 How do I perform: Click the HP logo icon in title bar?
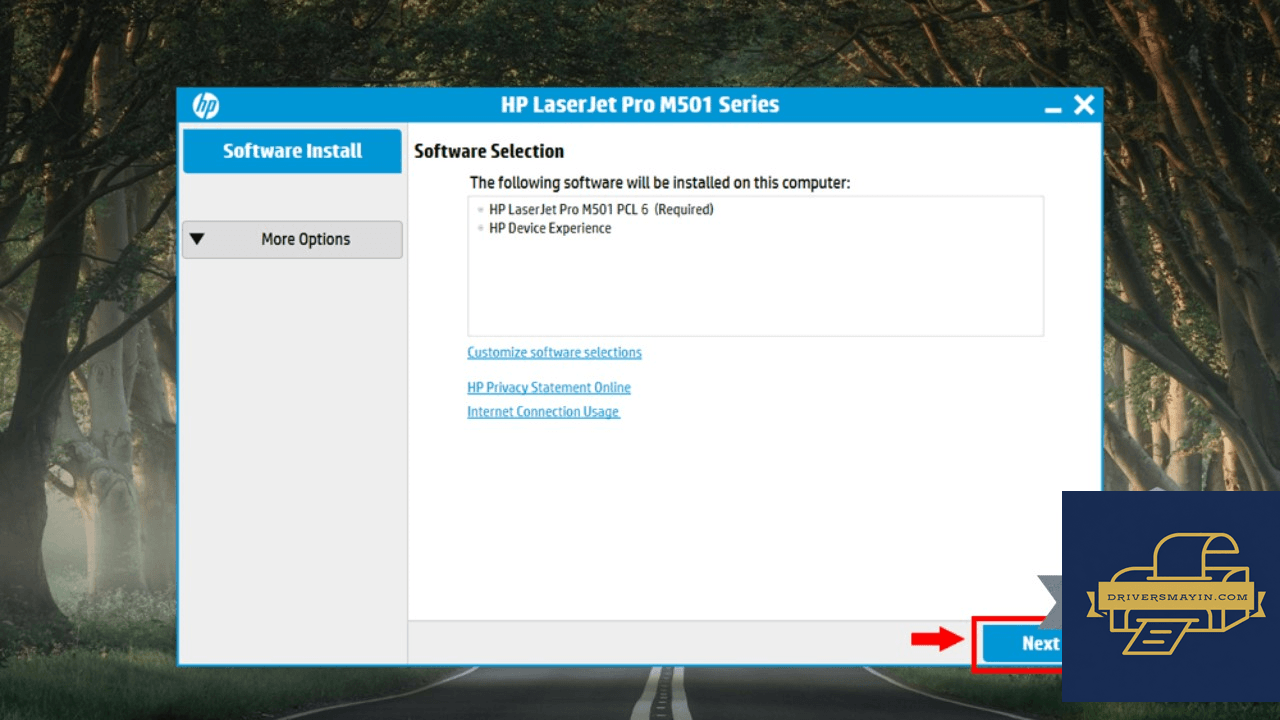click(x=206, y=105)
